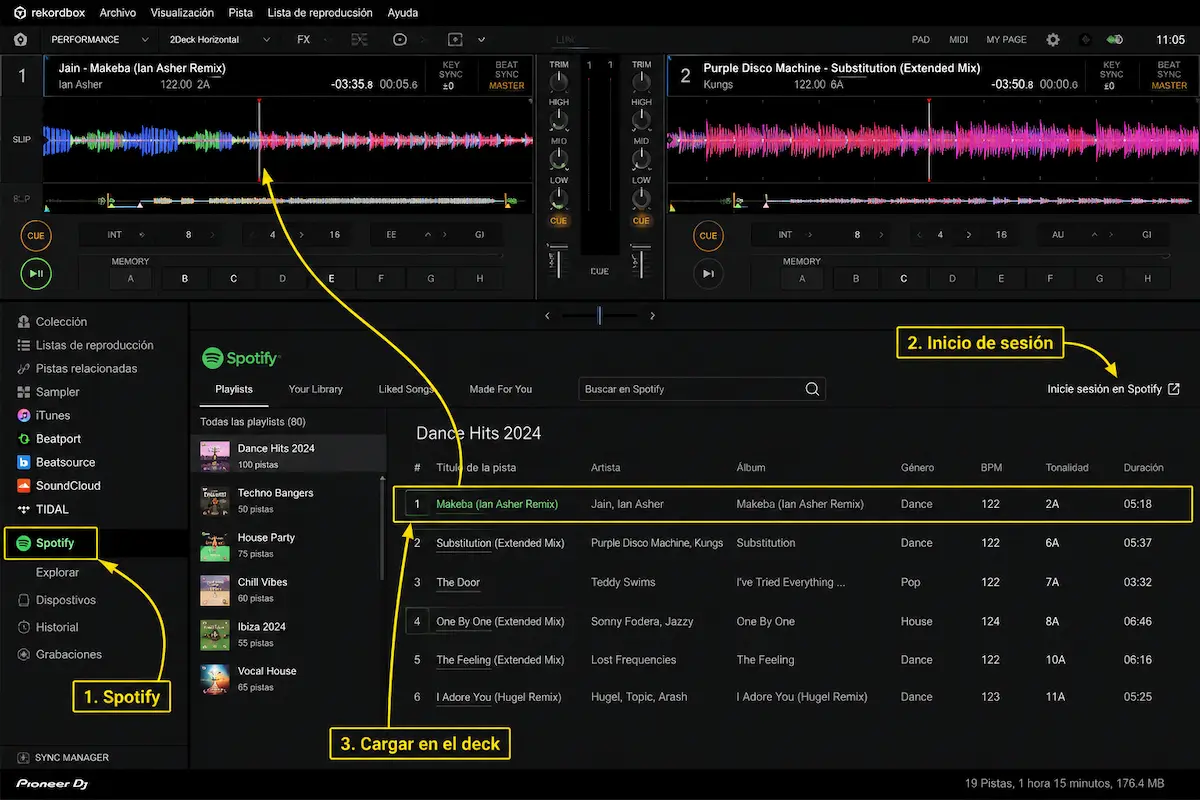Toggle SLIP mode on deck 1
The height and width of the screenshot is (800, 1200).
click(x=21, y=139)
